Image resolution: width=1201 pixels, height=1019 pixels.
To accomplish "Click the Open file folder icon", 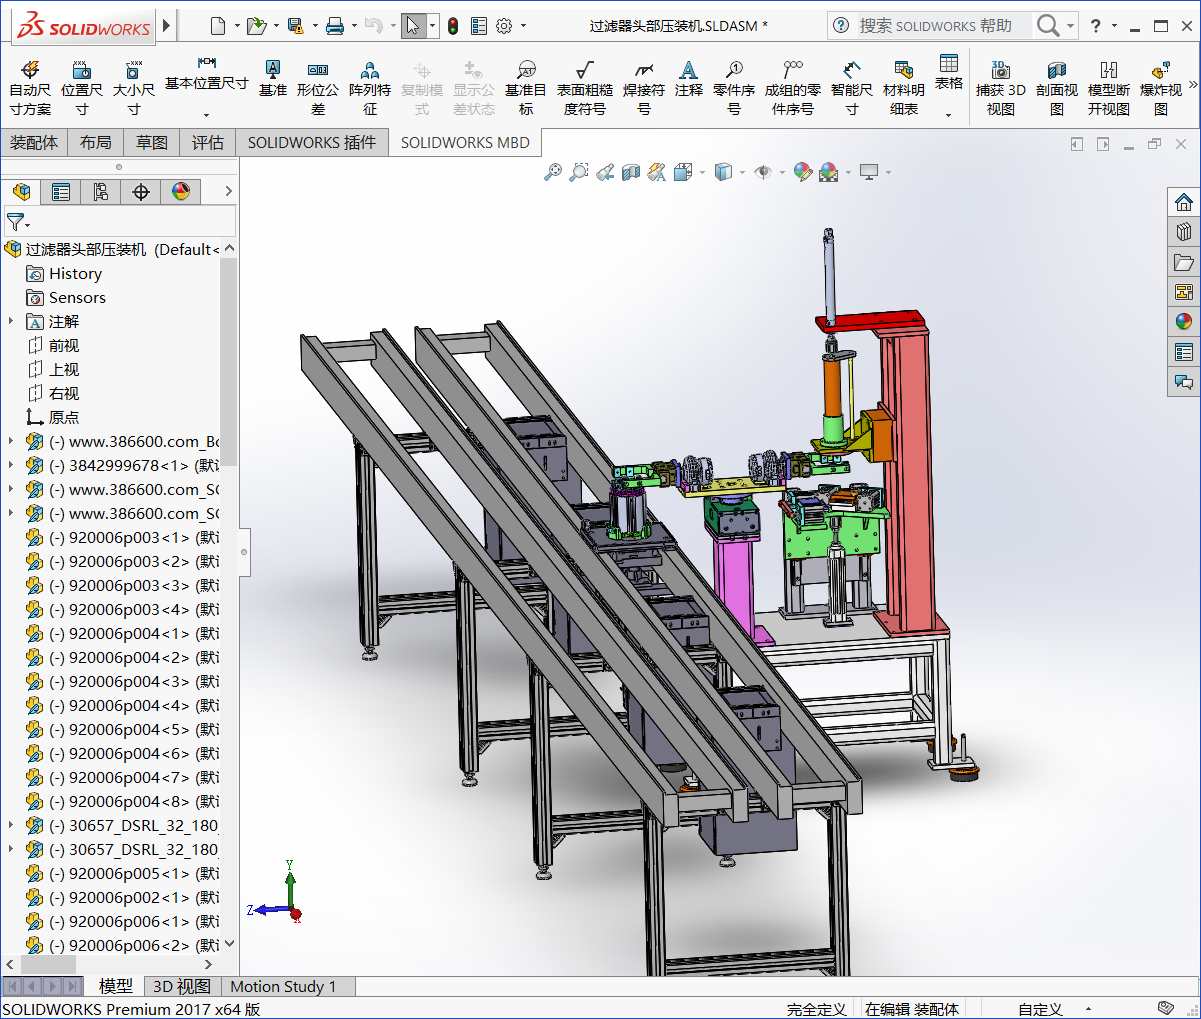I will coord(256,26).
